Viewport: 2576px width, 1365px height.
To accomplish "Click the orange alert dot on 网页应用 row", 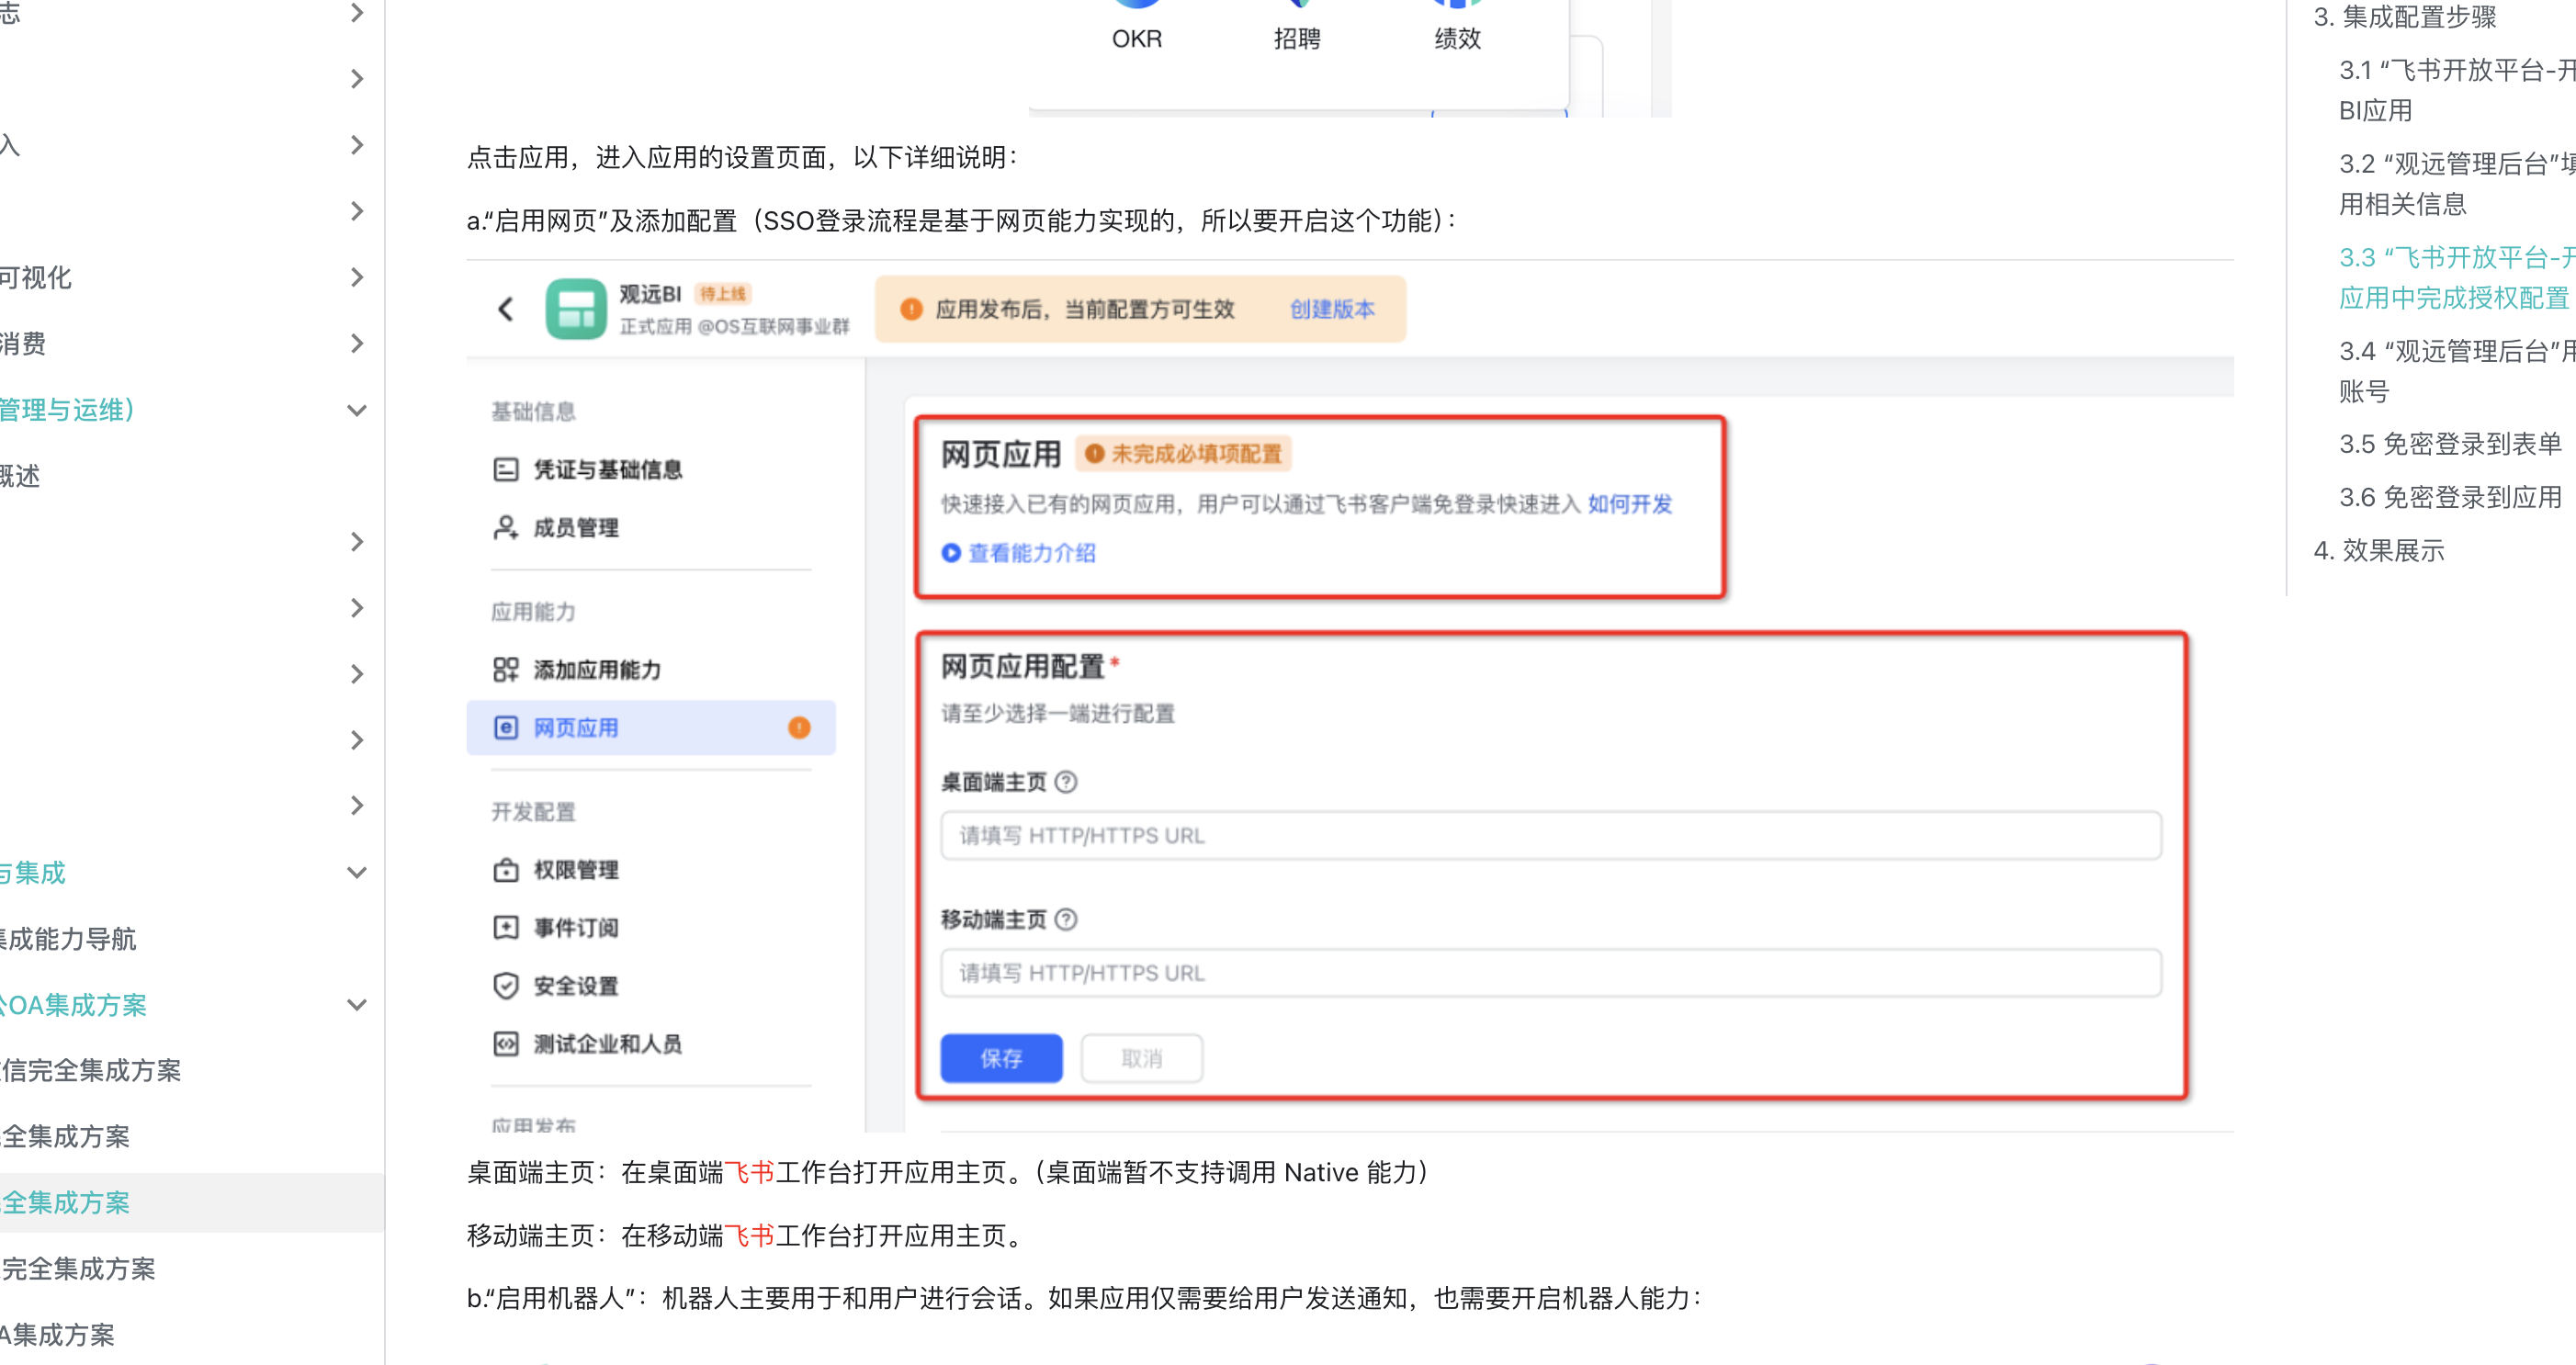I will click(799, 727).
